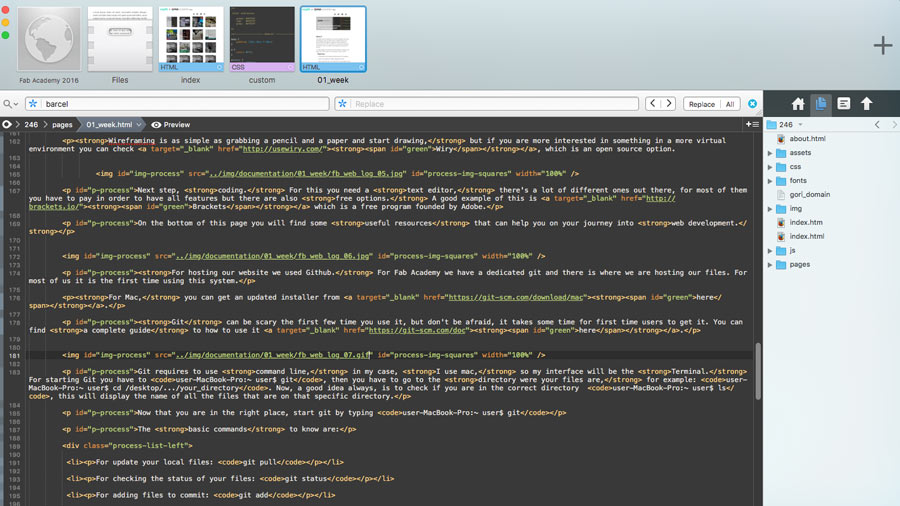Click the js folder icon

point(781,251)
